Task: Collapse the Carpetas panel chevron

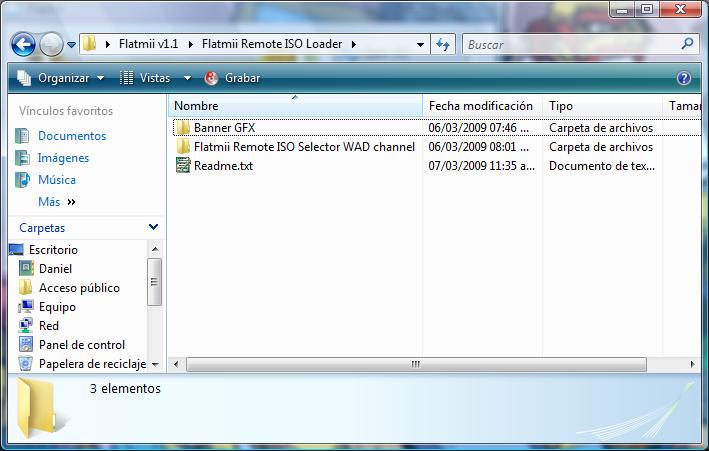Action: click(153, 227)
